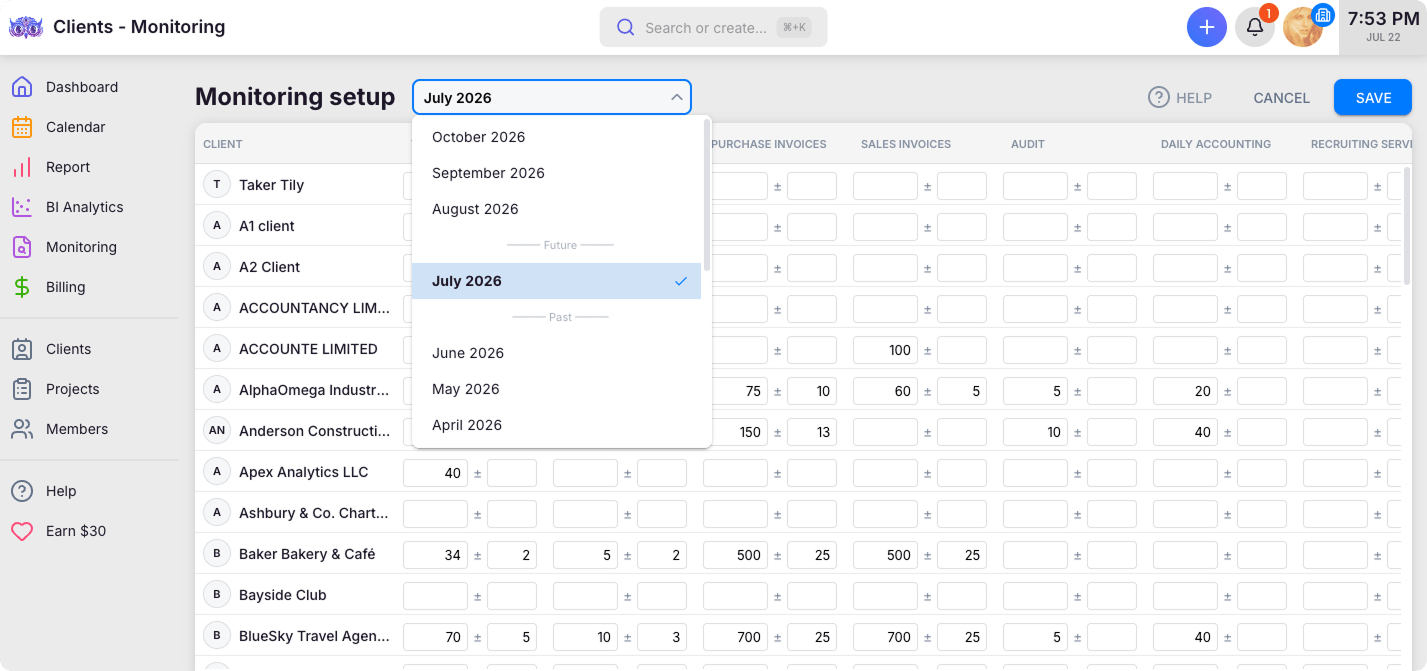Viewport: 1427px width, 671px height.
Task: Click the Taker Tily avatar badge
Action: point(217,185)
